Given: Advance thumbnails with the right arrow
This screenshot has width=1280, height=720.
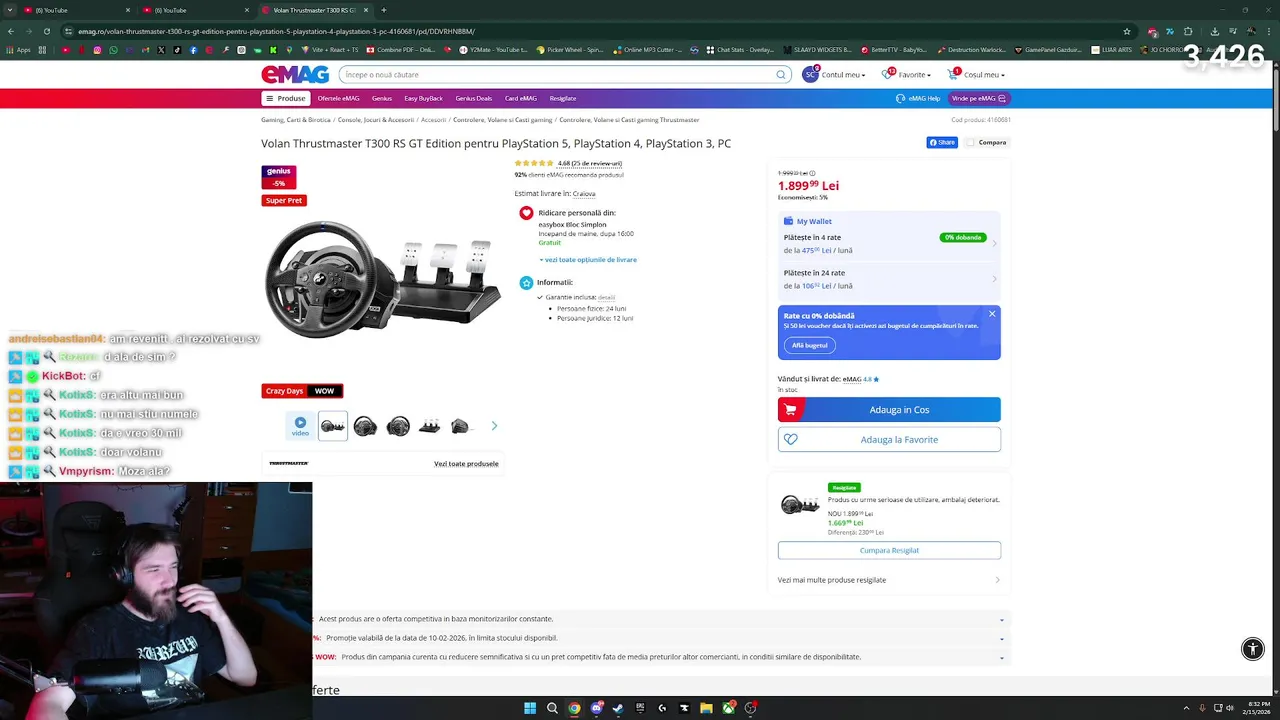Looking at the screenshot, I should [x=493, y=426].
